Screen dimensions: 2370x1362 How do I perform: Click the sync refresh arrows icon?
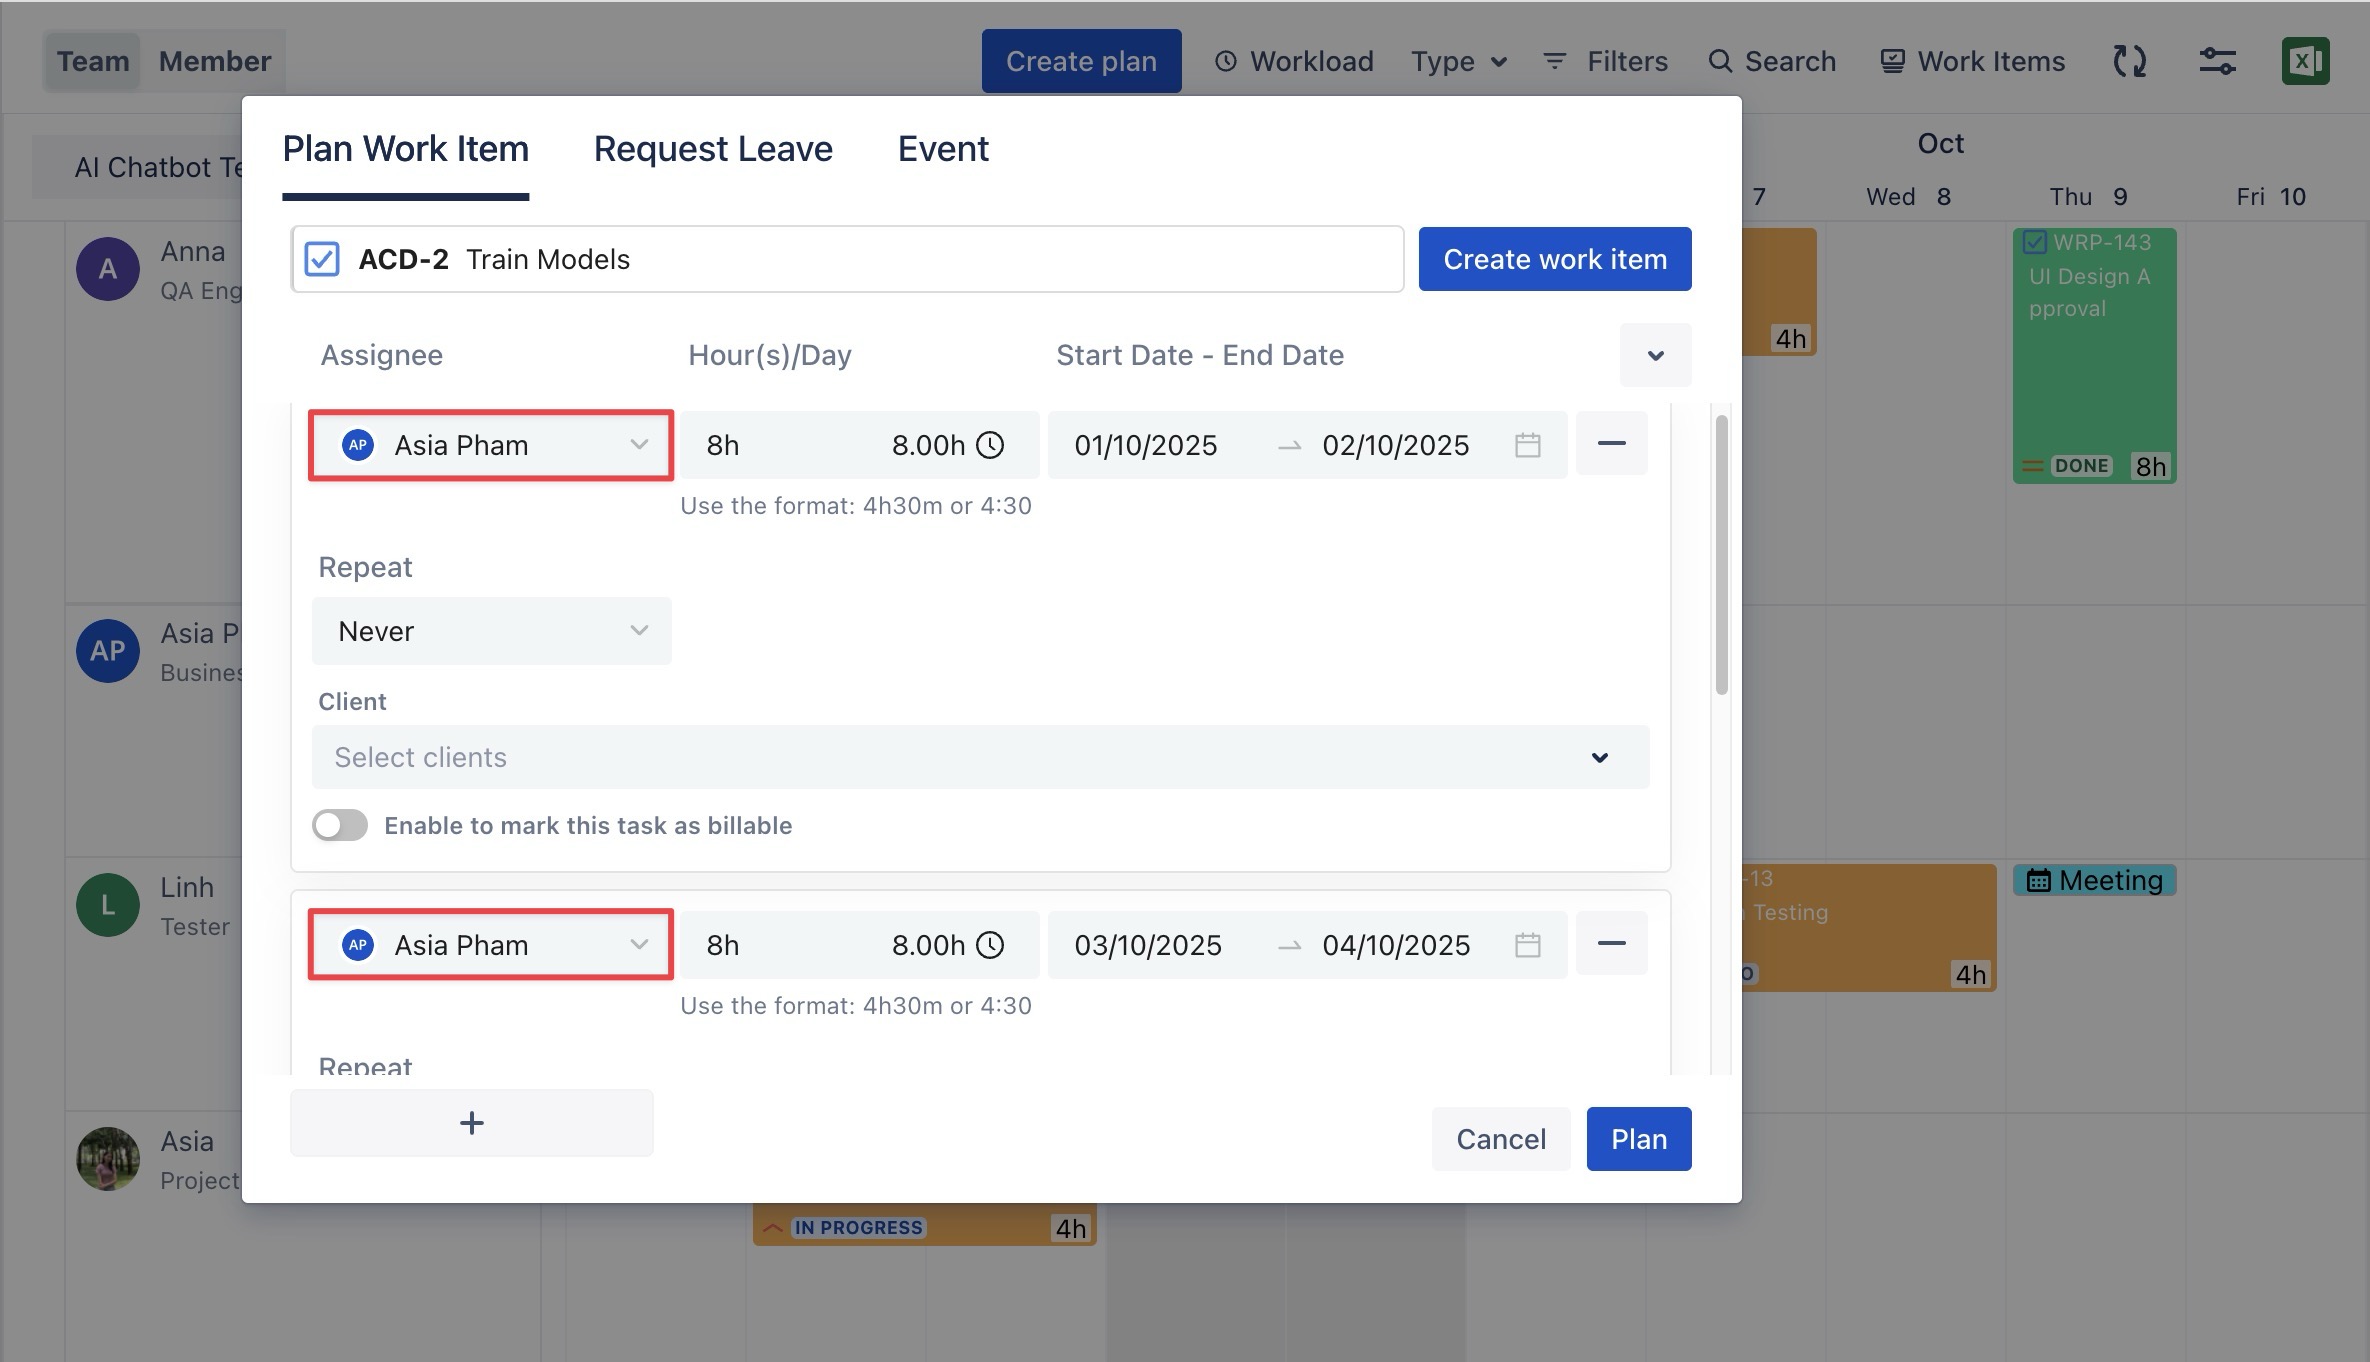coord(2129,61)
